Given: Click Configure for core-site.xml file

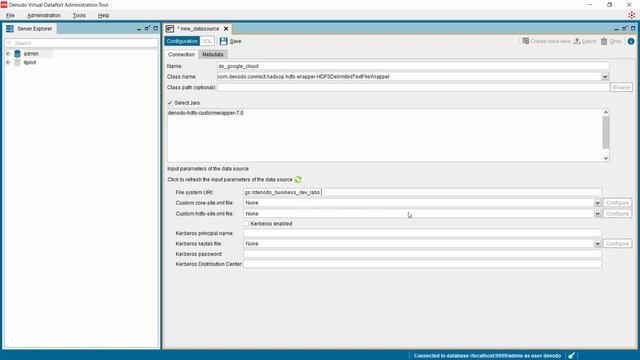Looking at the screenshot, I should tap(617, 203).
